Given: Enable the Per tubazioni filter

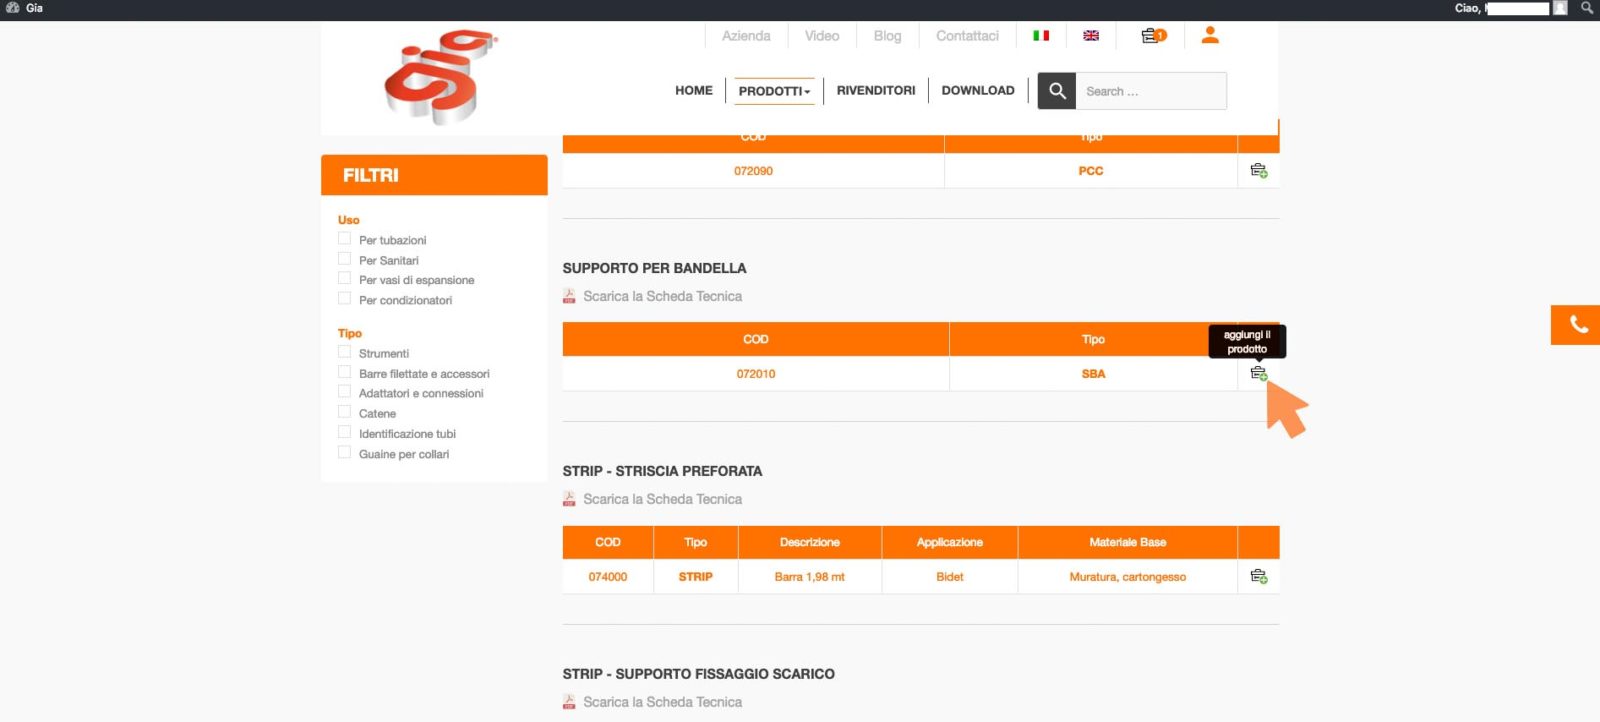Looking at the screenshot, I should pos(345,239).
